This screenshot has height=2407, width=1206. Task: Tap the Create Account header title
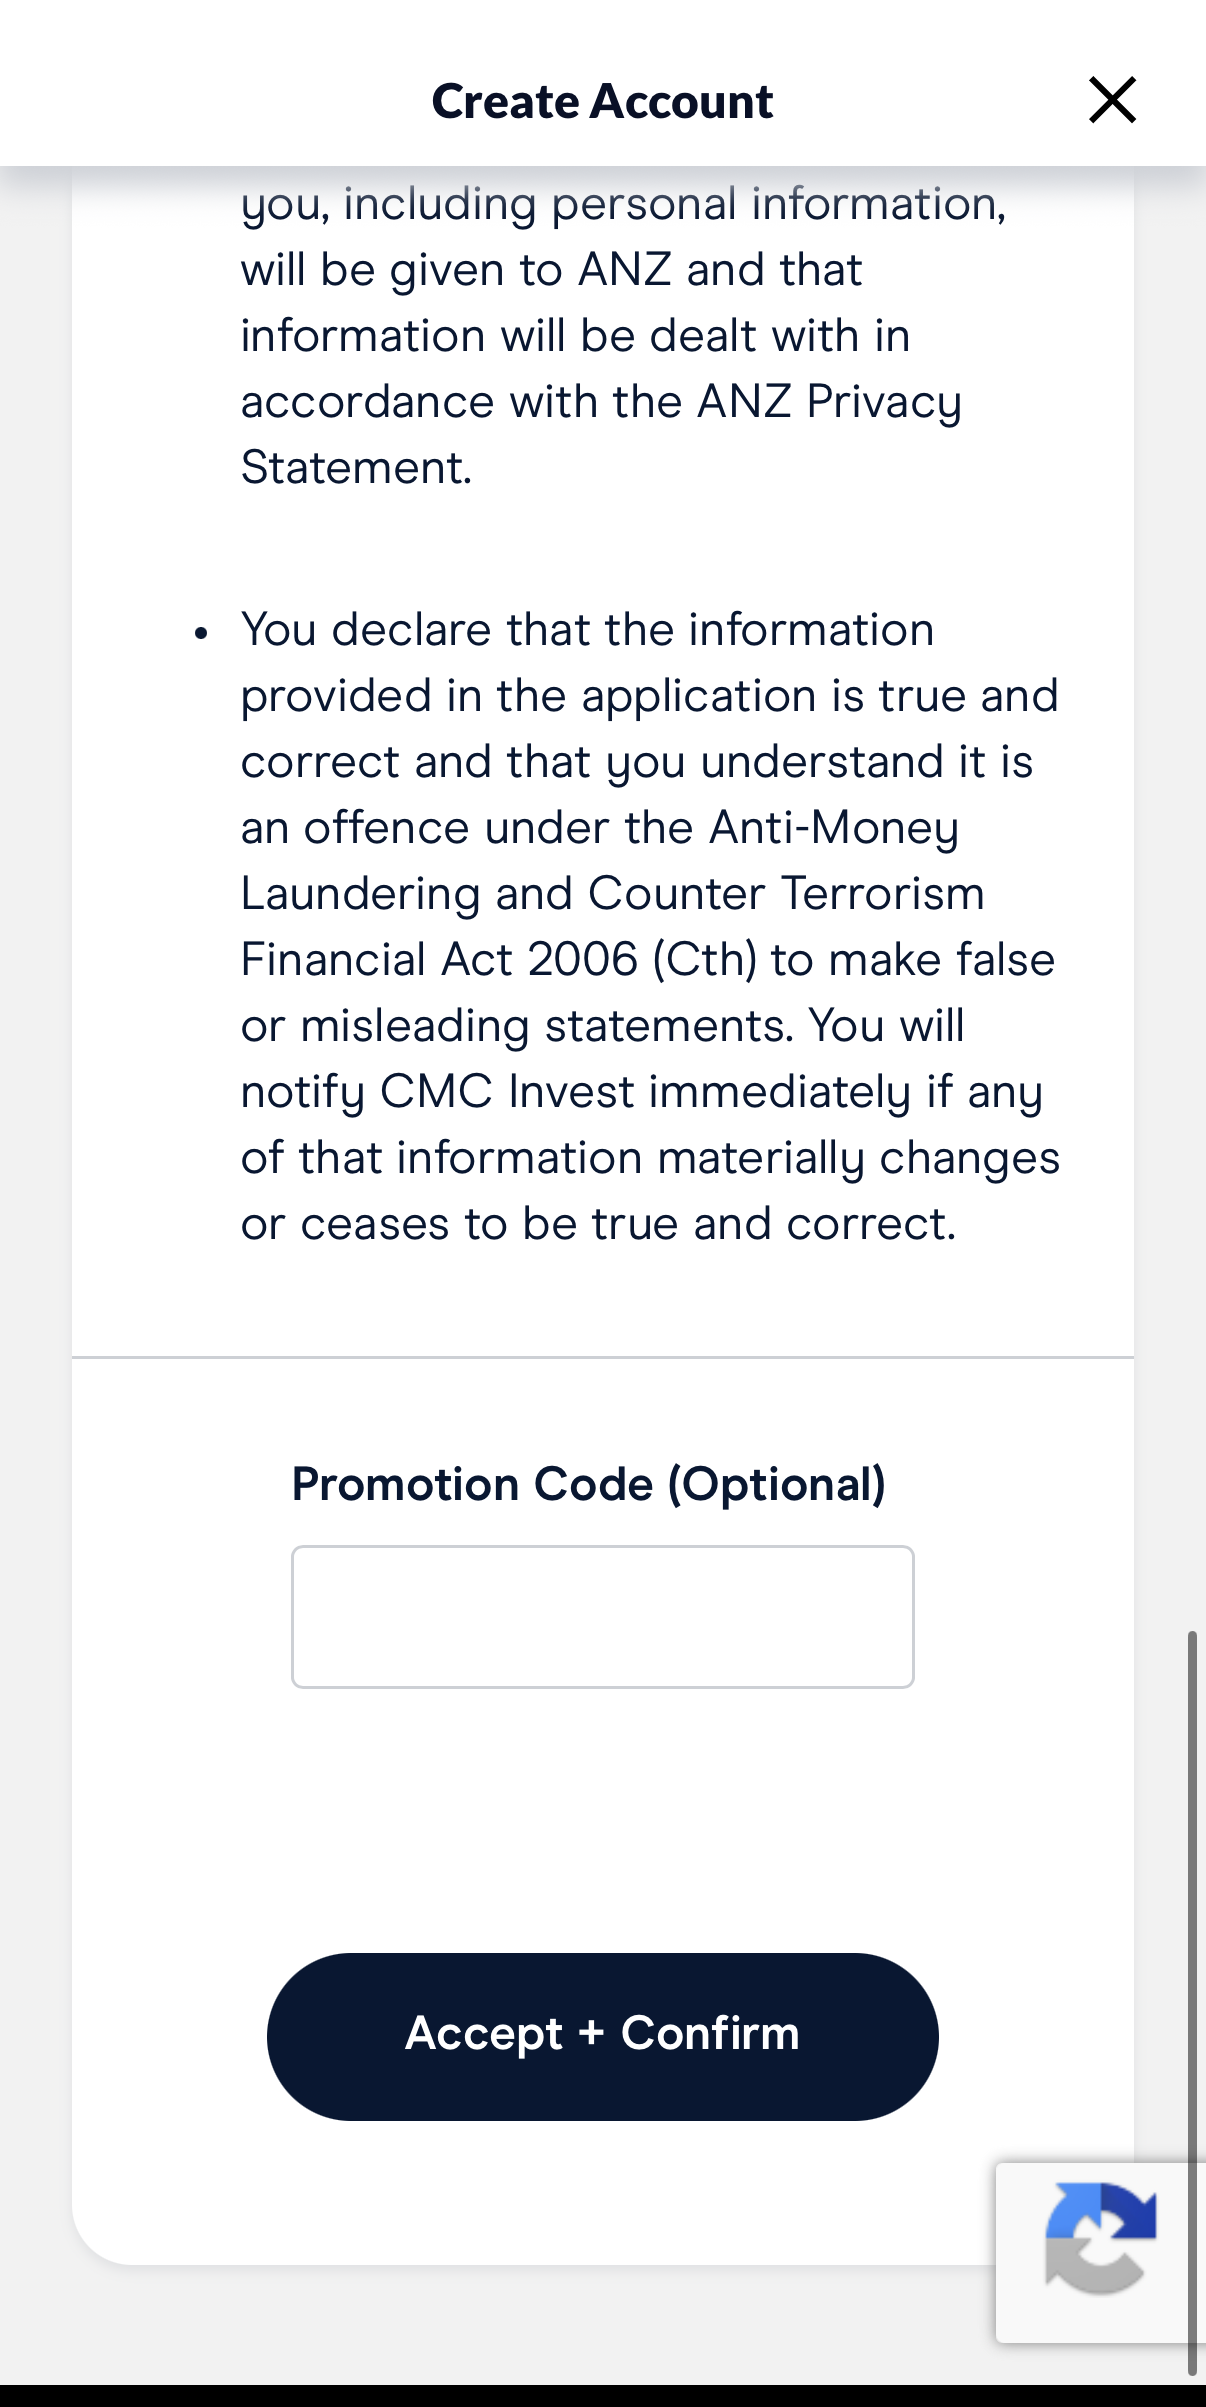(x=602, y=101)
